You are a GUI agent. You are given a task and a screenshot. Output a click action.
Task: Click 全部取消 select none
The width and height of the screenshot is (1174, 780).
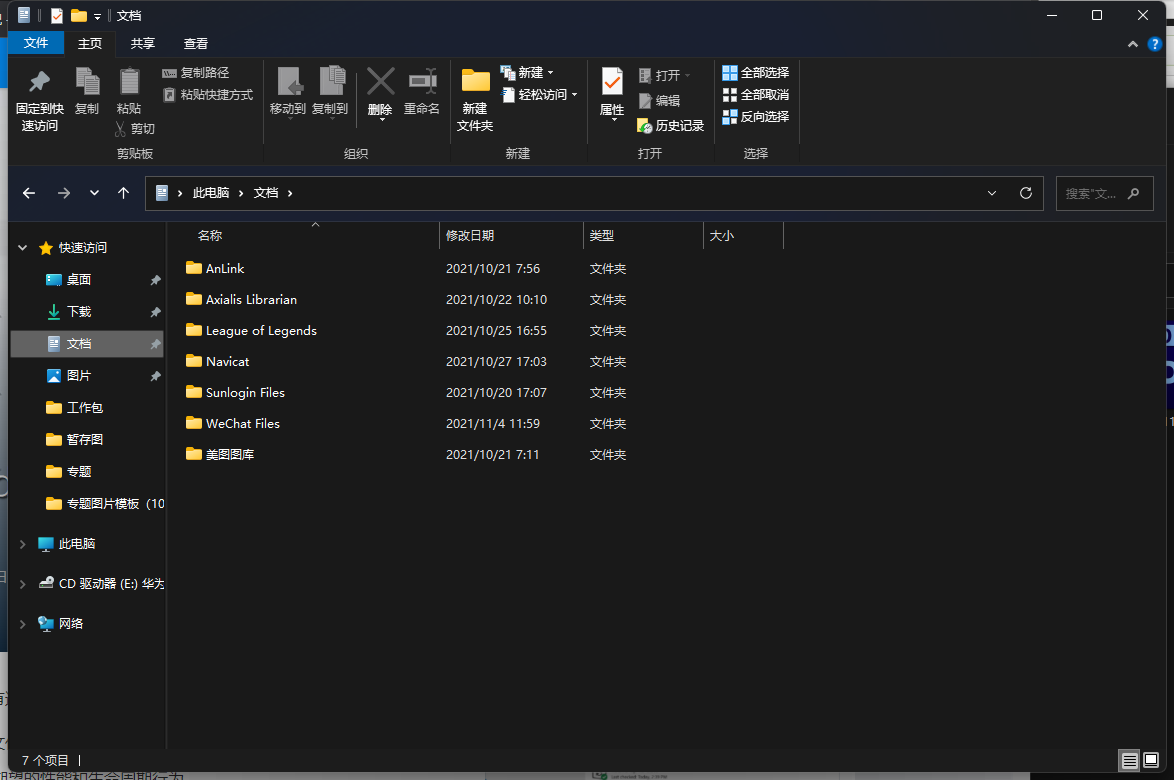tap(755, 95)
